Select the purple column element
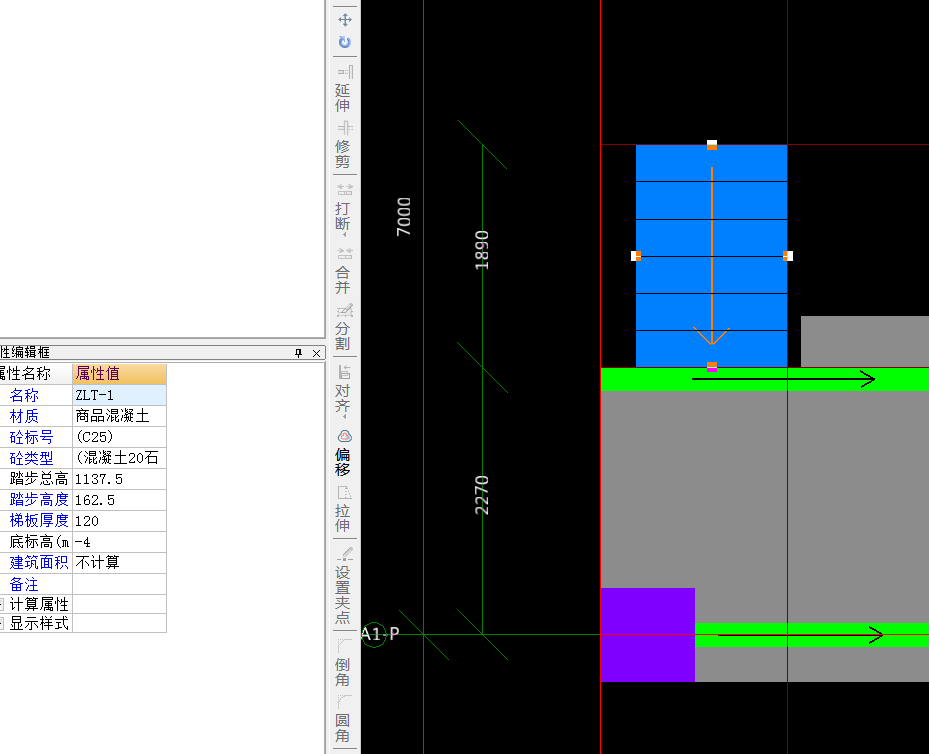929x754 pixels. 648,635
